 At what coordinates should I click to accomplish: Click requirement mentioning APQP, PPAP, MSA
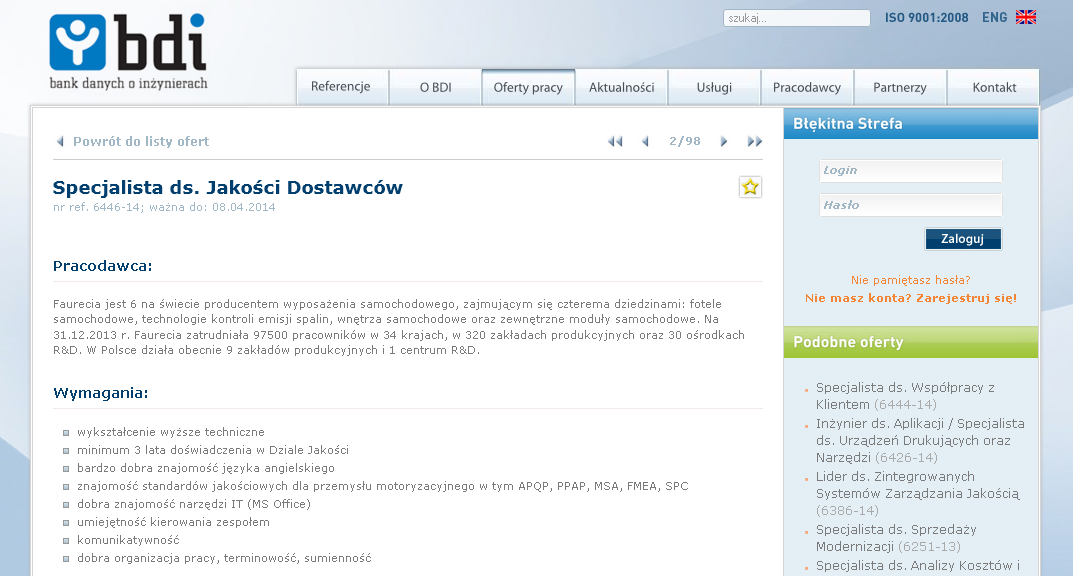click(383, 486)
